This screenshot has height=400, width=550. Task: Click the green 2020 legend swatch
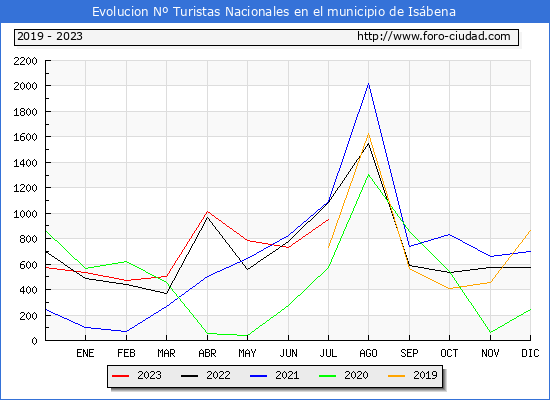click(x=328, y=376)
